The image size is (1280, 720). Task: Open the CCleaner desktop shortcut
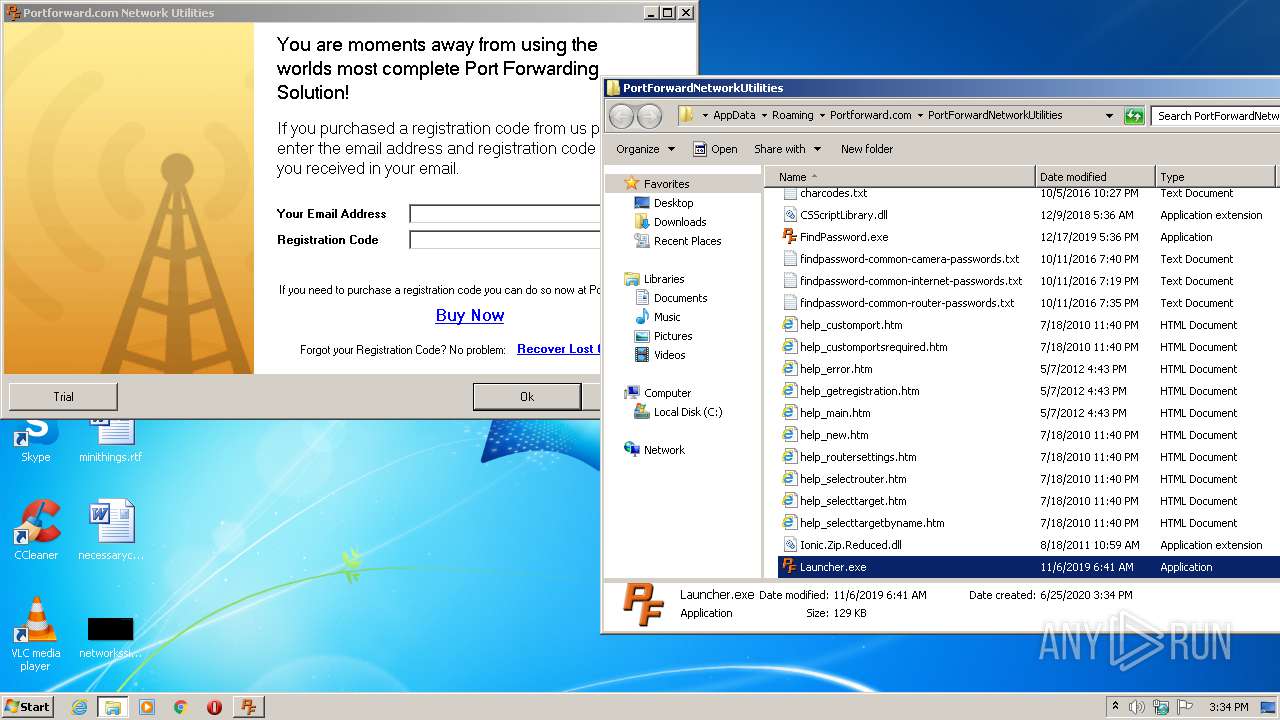(x=36, y=530)
